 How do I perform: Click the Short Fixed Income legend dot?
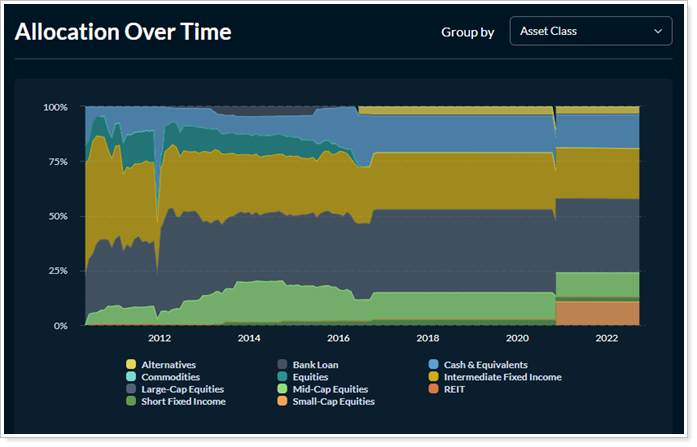pyautogui.click(x=131, y=401)
